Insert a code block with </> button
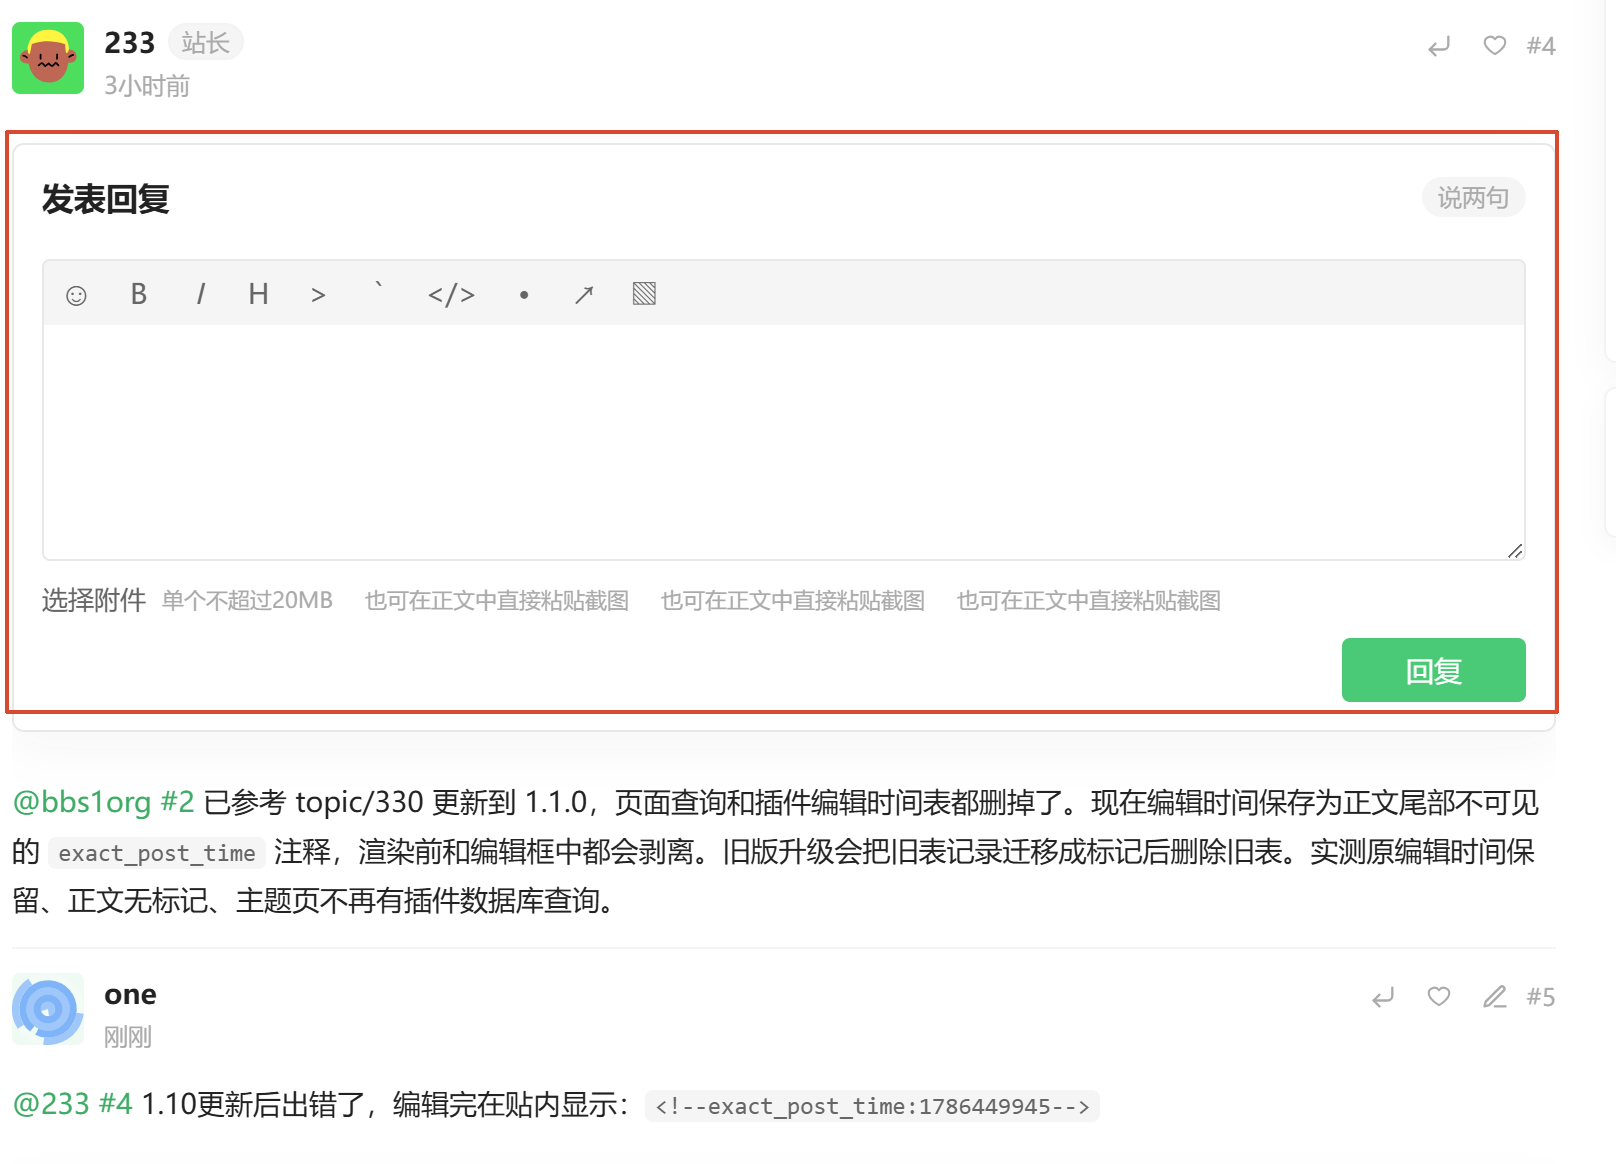This screenshot has height=1164, width=1616. 451,295
